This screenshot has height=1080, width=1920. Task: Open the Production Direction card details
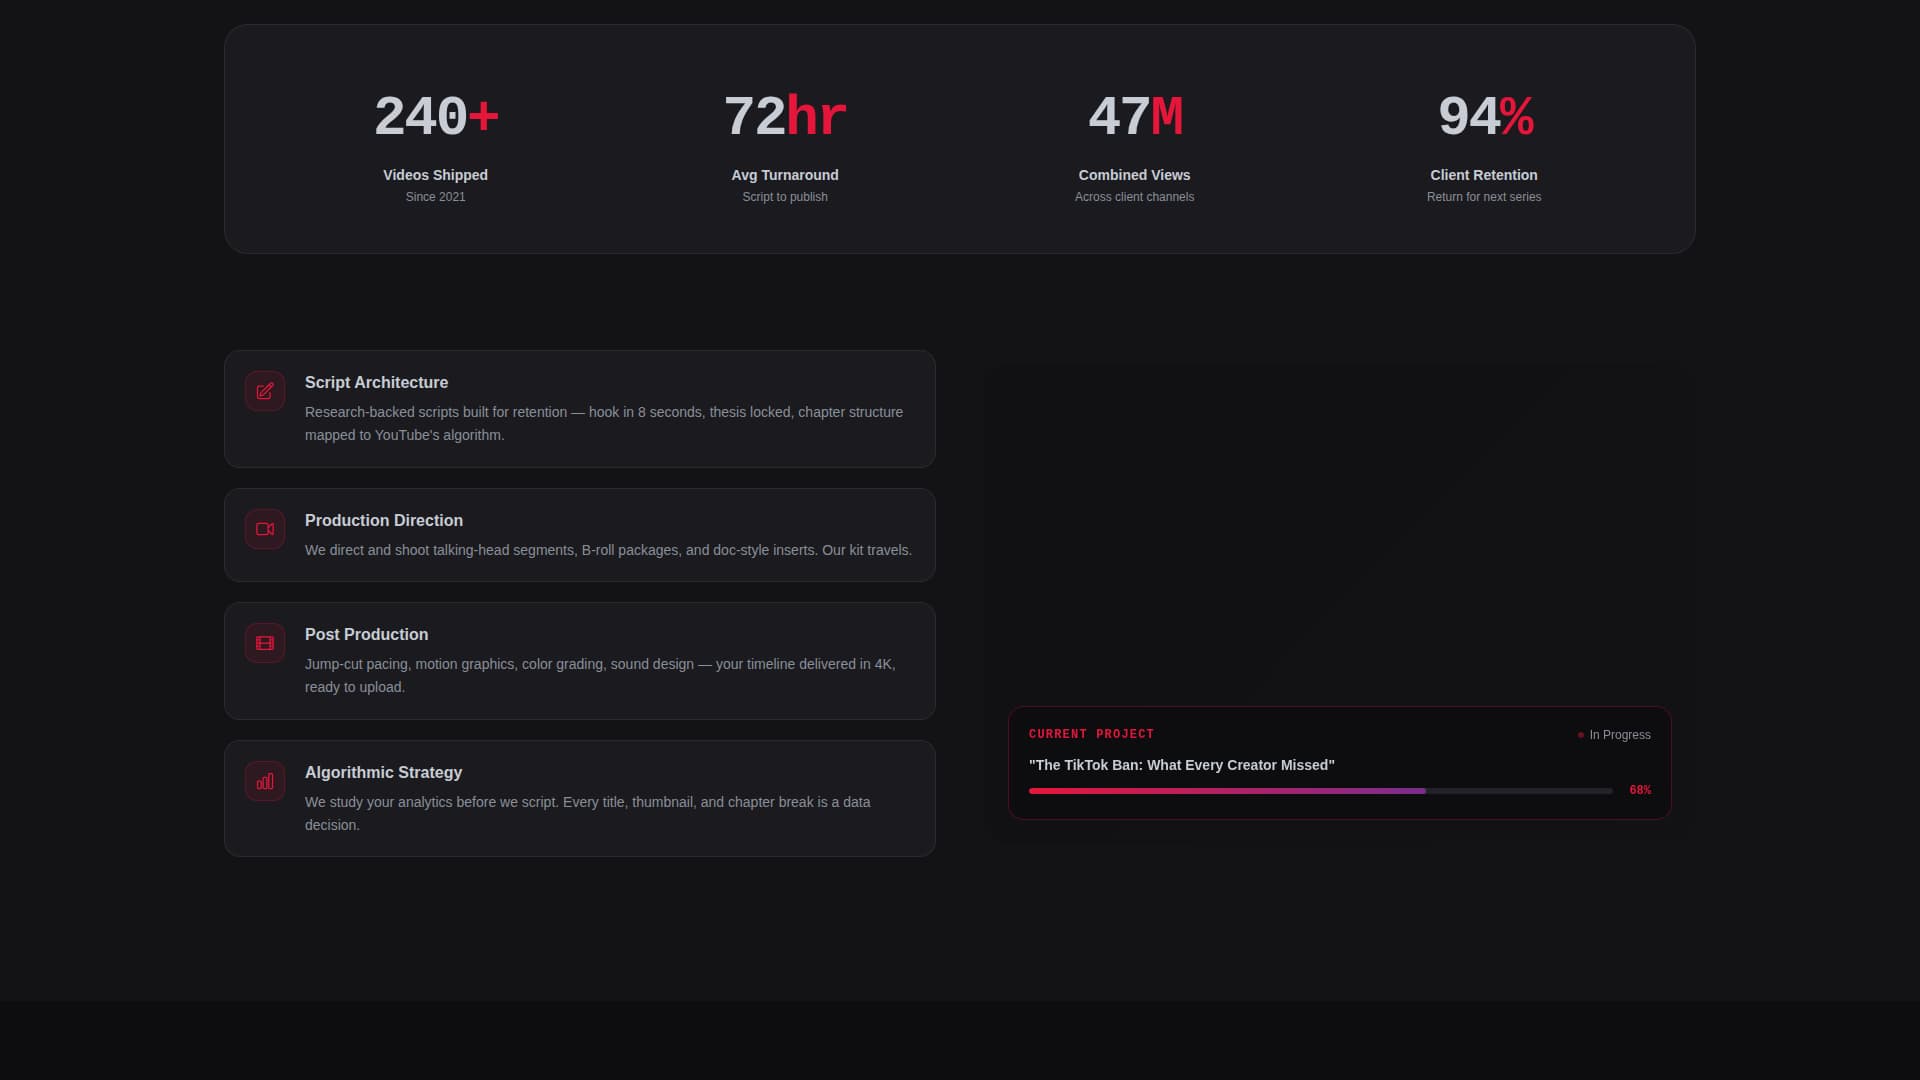(x=580, y=535)
